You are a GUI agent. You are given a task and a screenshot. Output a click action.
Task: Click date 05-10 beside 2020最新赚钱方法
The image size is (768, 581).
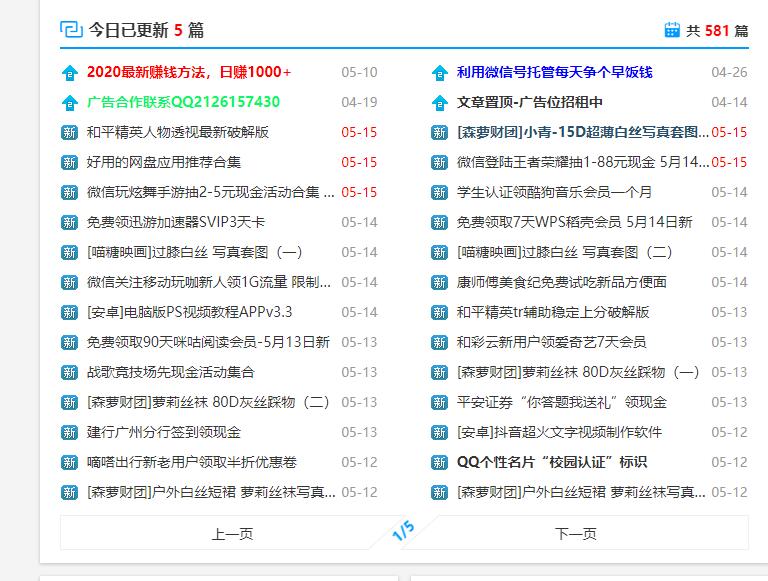359,72
